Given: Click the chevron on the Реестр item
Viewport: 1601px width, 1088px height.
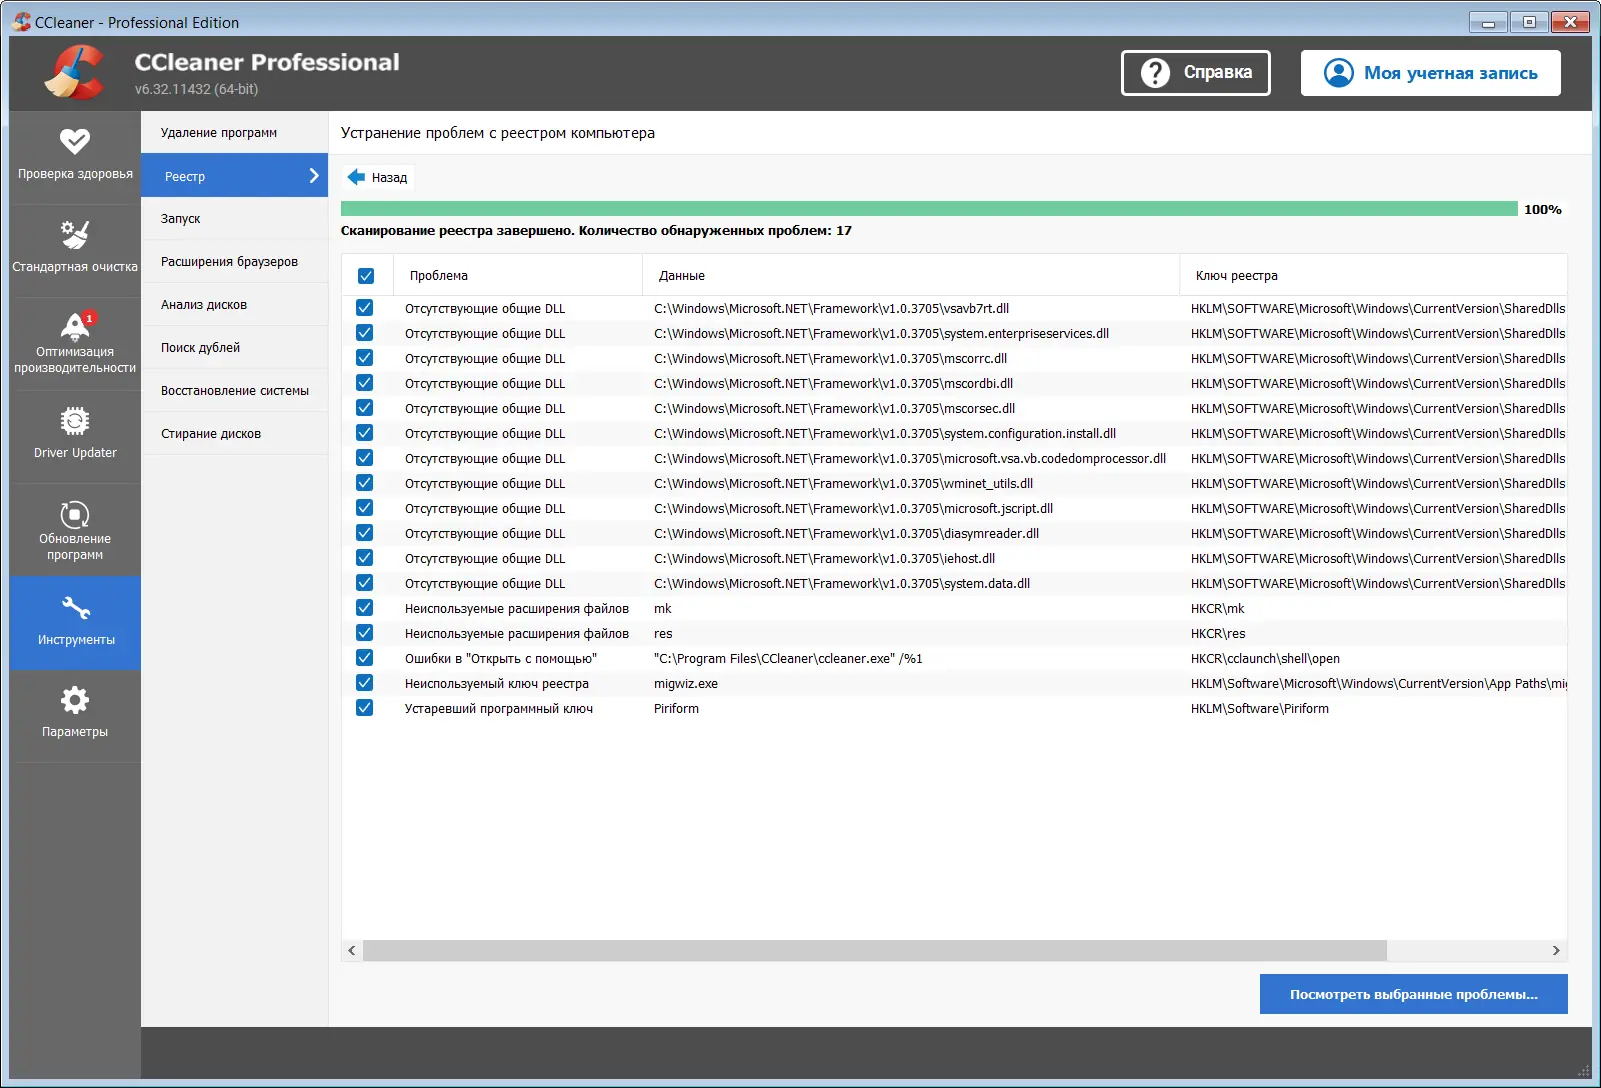Looking at the screenshot, I should tap(314, 175).
